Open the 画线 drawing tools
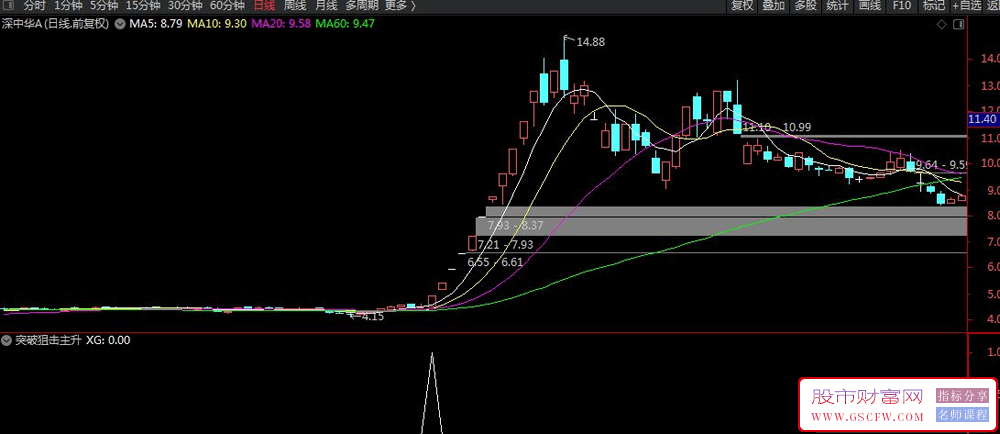The height and width of the screenshot is (434, 1000). pos(869,6)
